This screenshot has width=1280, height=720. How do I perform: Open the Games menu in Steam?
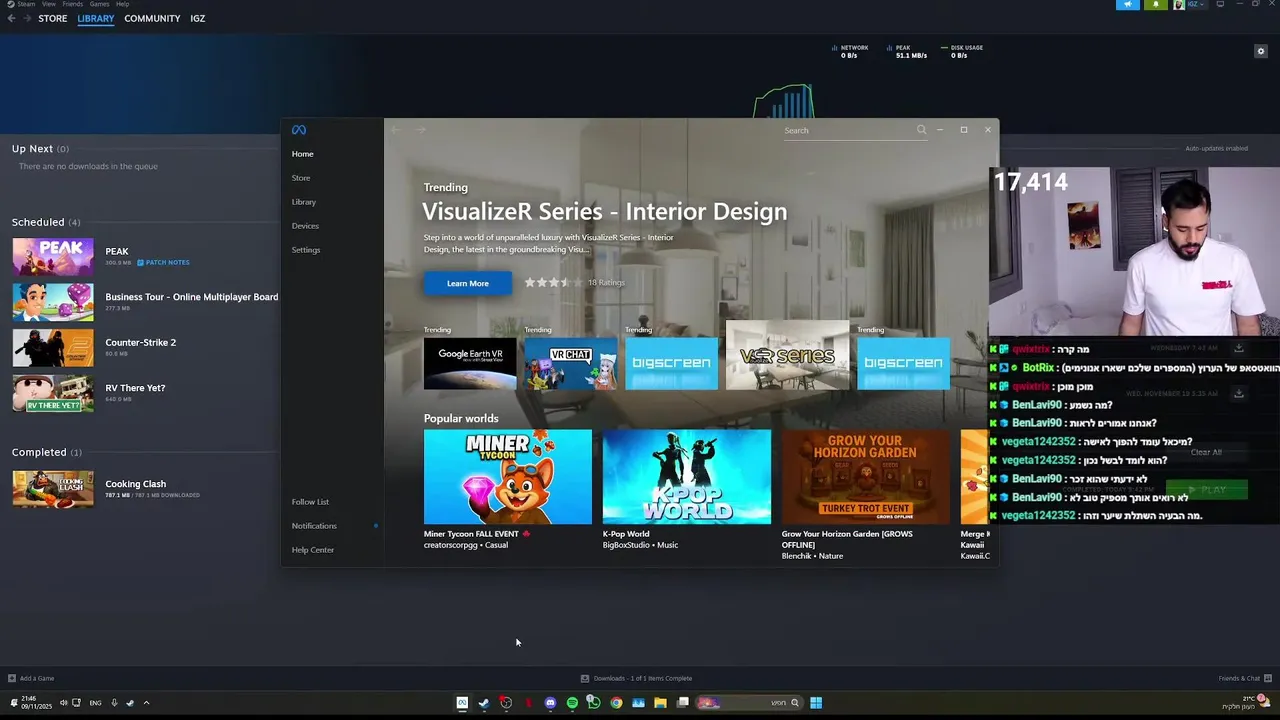click(100, 4)
